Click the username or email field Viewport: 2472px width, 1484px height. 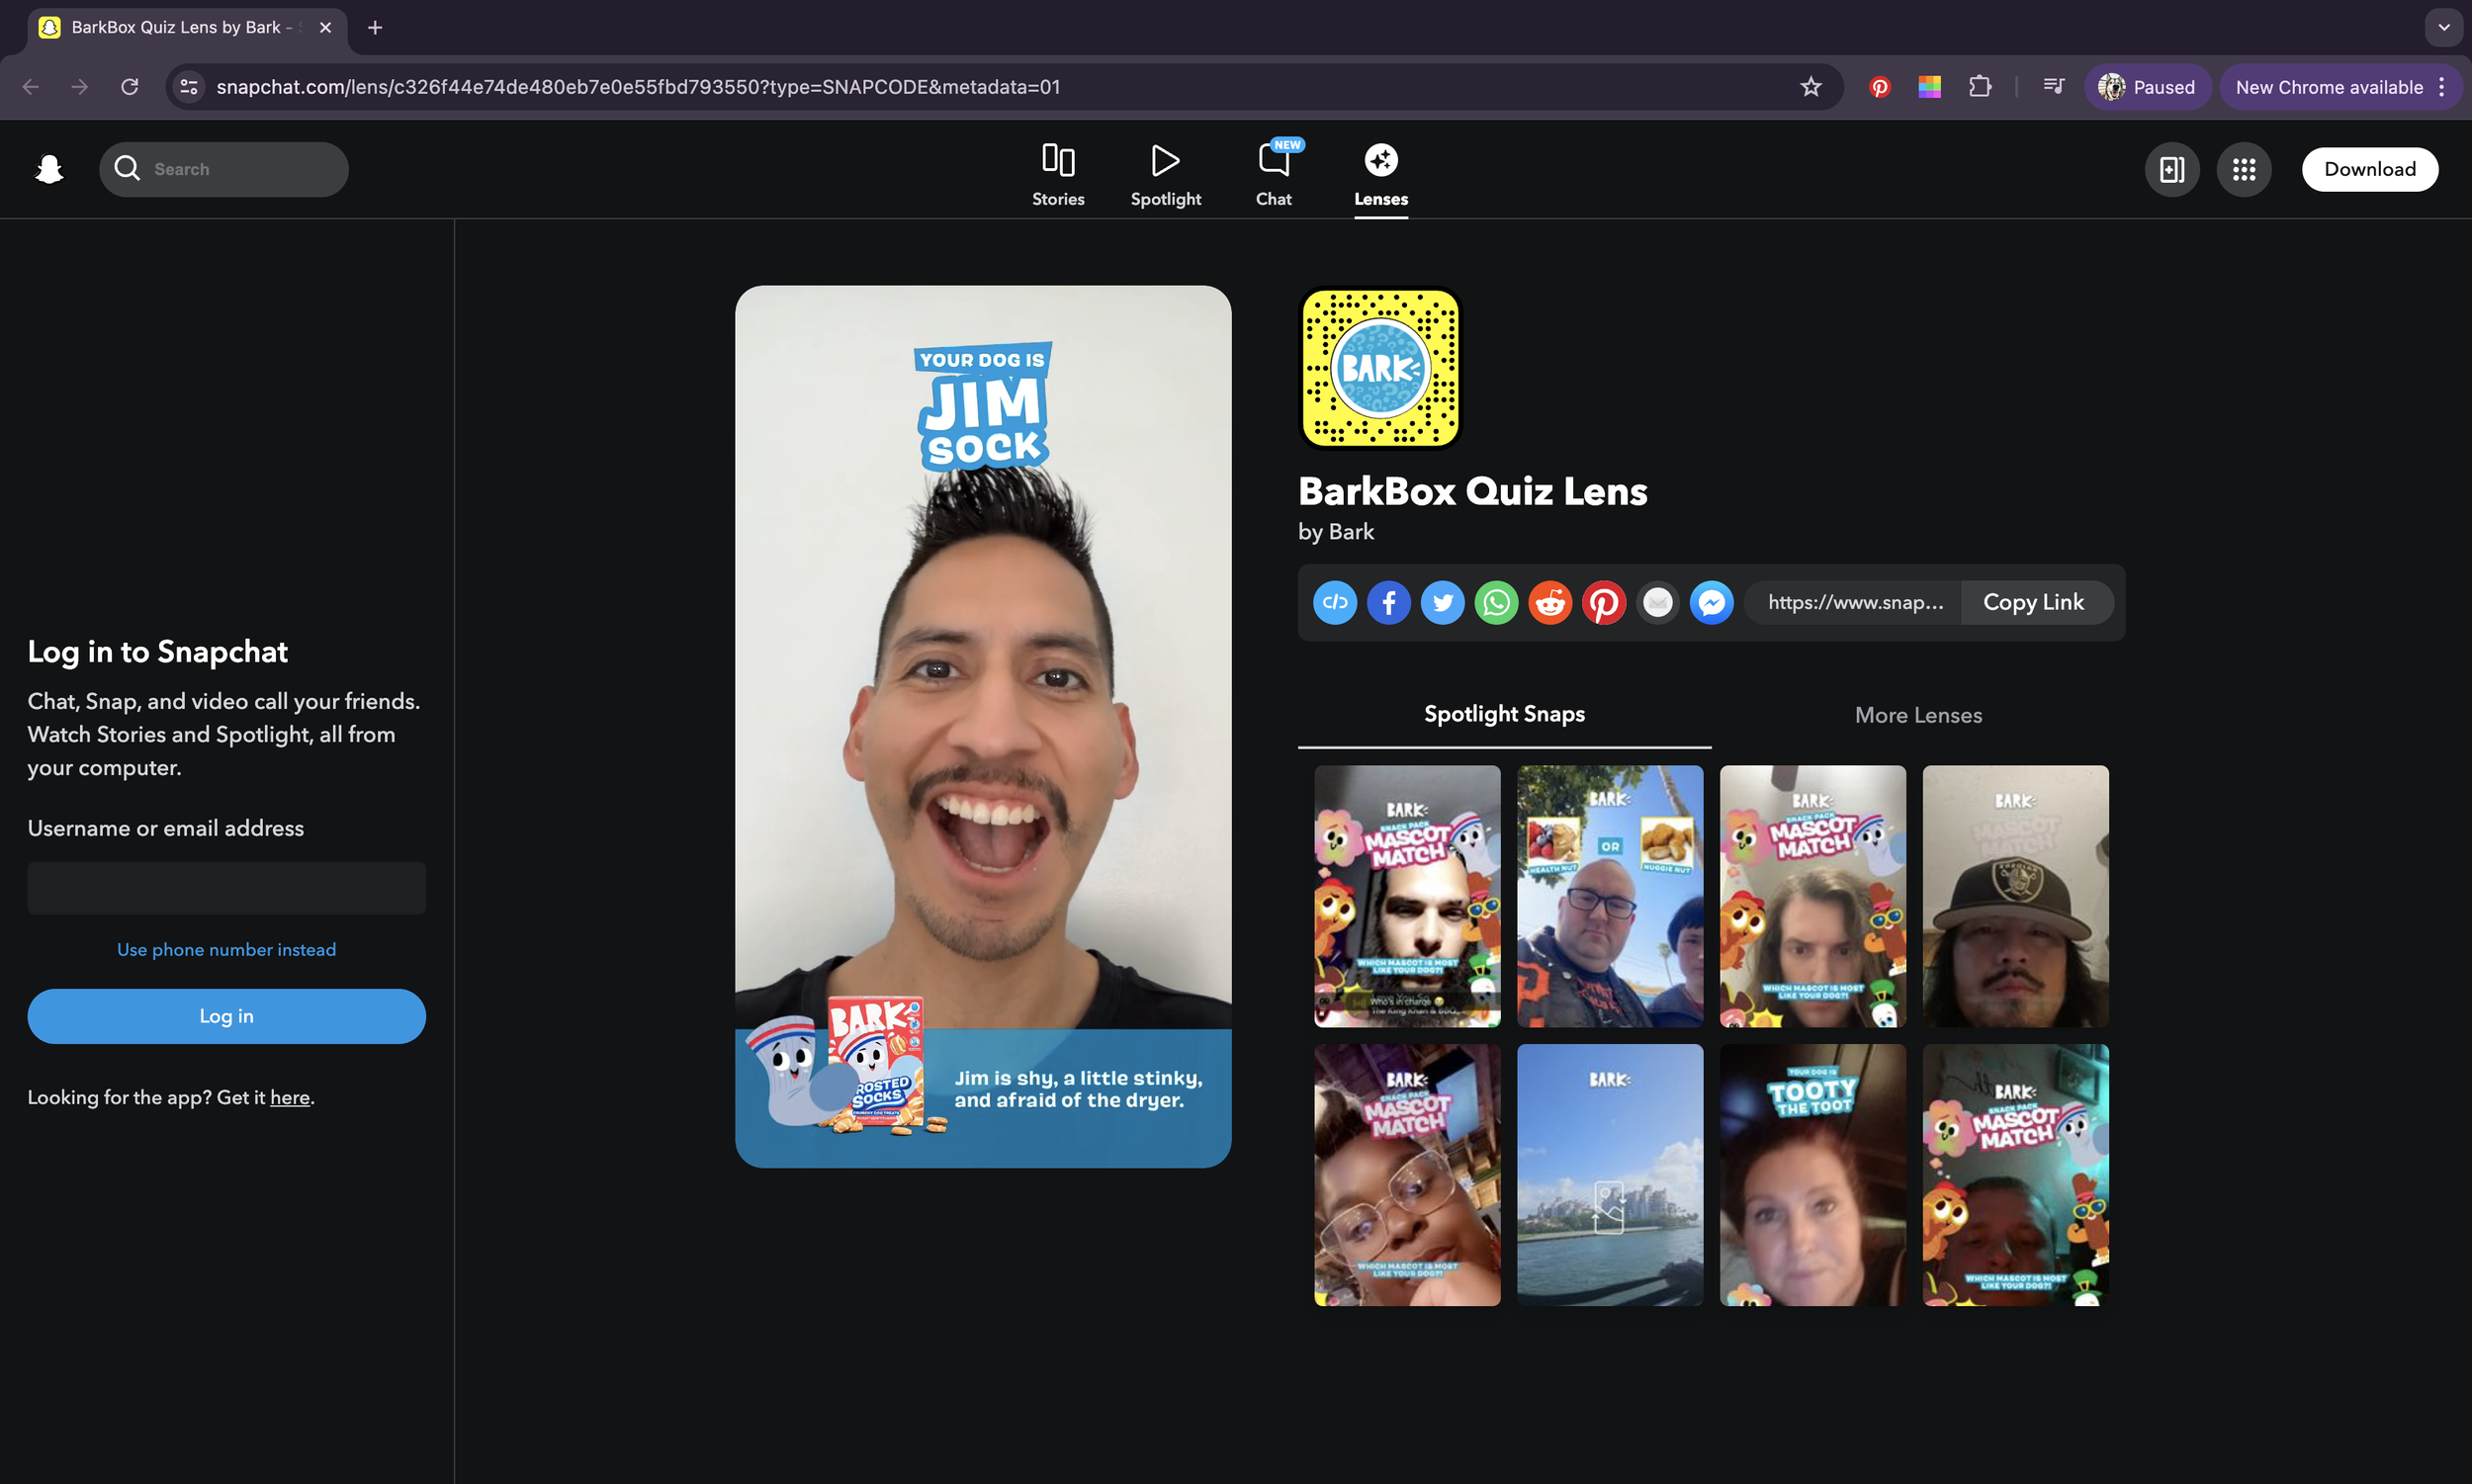pyautogui.click(x=226, y=888)
